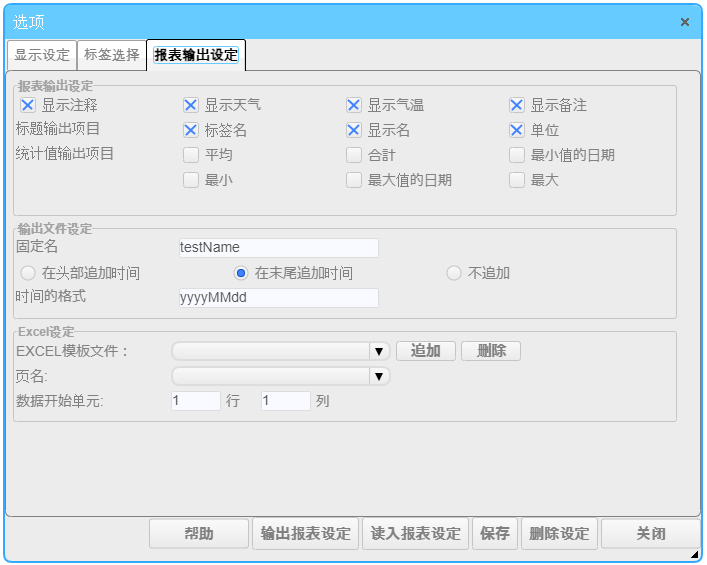Uncheck the 显示注释 checkbox
Viewport: 707px width, 565px height.
click(28, 105)
